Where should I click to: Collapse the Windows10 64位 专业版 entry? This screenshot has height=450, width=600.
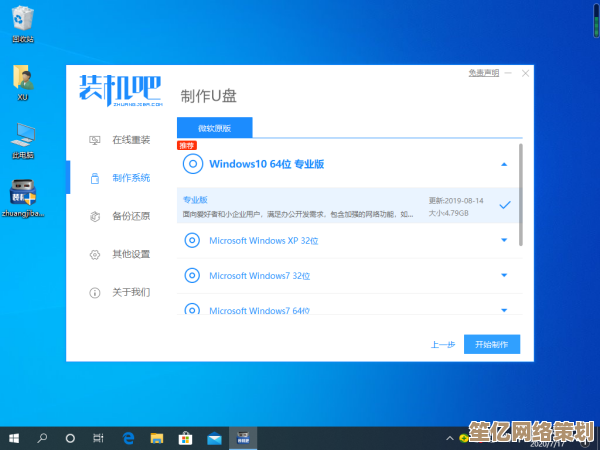[504, 164]
